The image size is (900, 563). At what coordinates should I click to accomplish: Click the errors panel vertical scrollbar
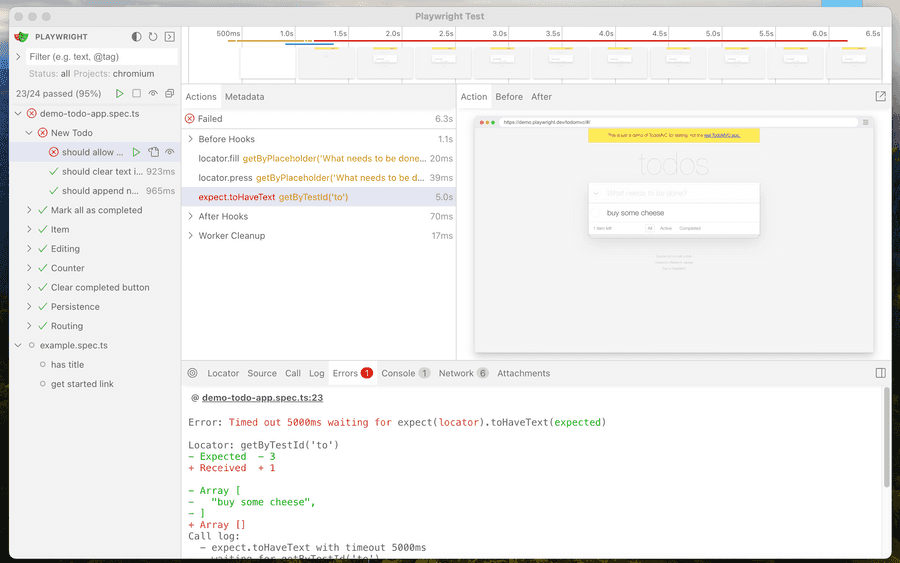(x=887, y=436)
